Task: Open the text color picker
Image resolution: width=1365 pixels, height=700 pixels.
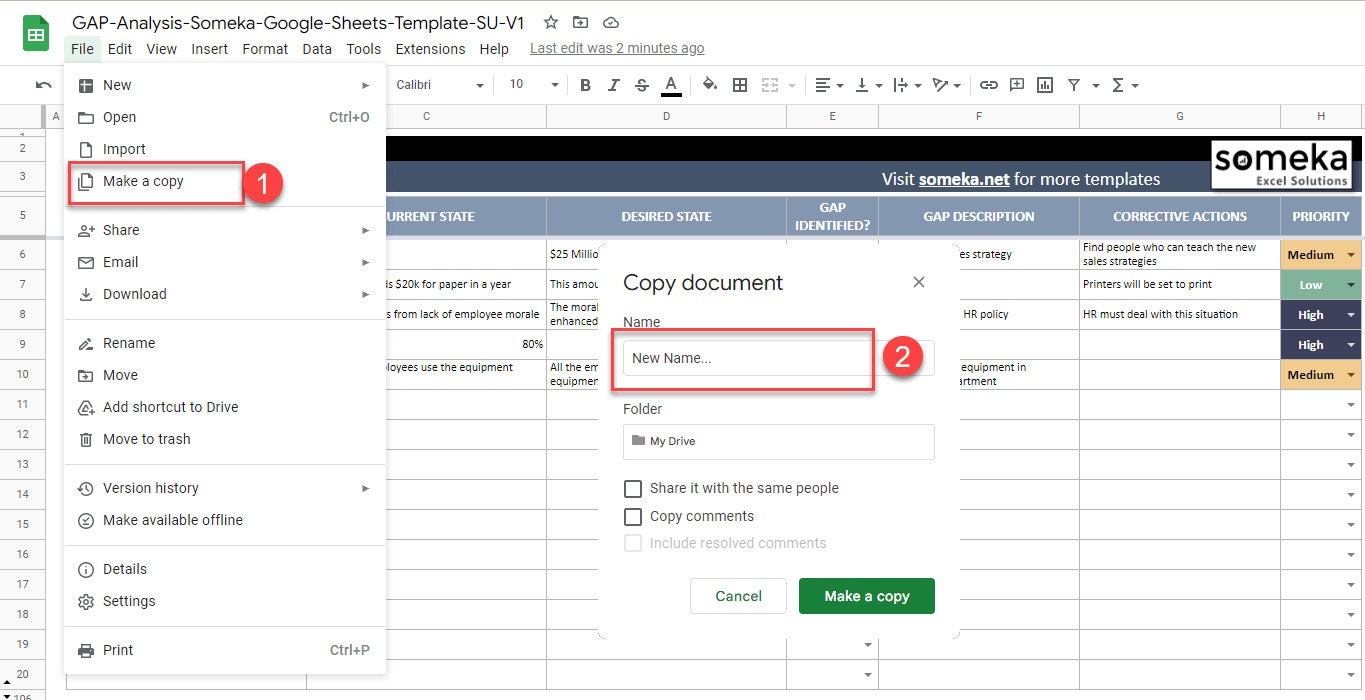Action: click(x=671, y=85)
